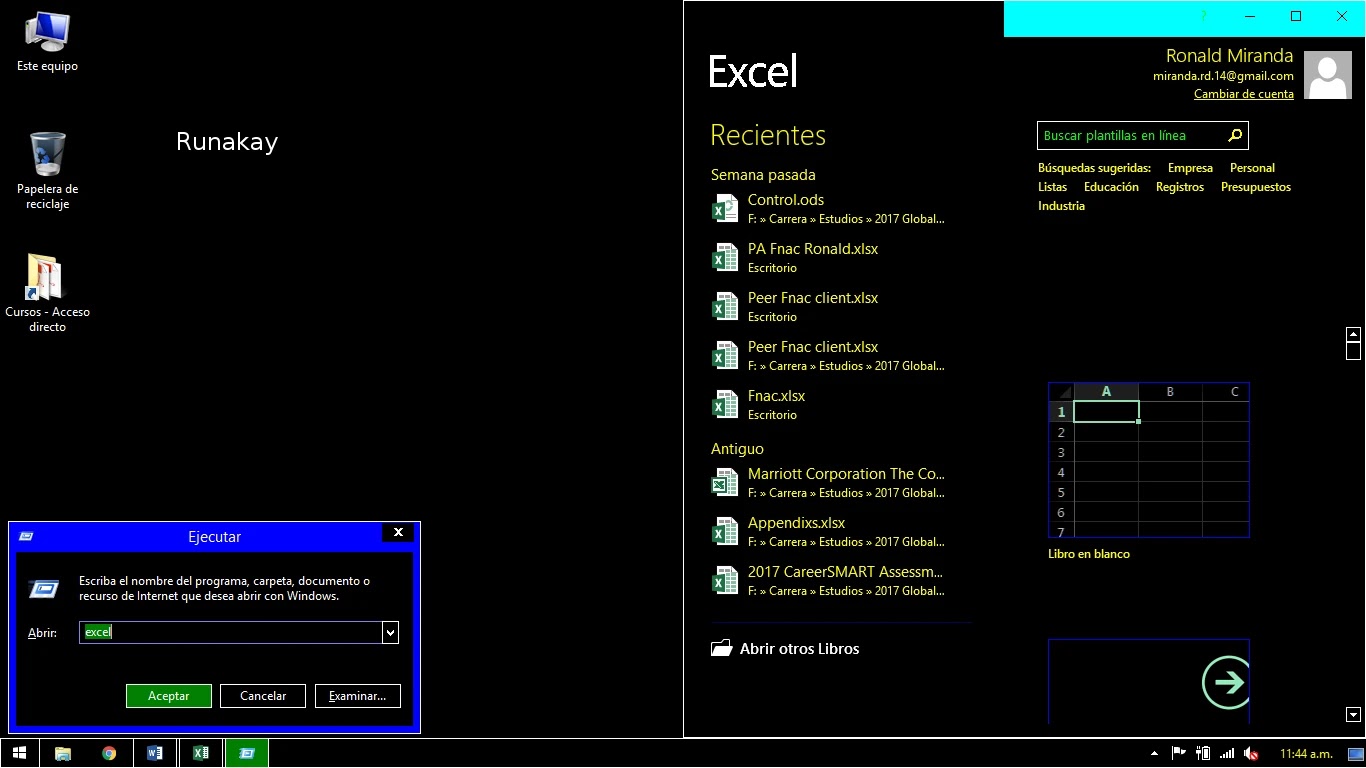Click the Excel help question mark icon
This screenshot has width=1366, height=768.
pyautogui.click(x=1204, y=16)
